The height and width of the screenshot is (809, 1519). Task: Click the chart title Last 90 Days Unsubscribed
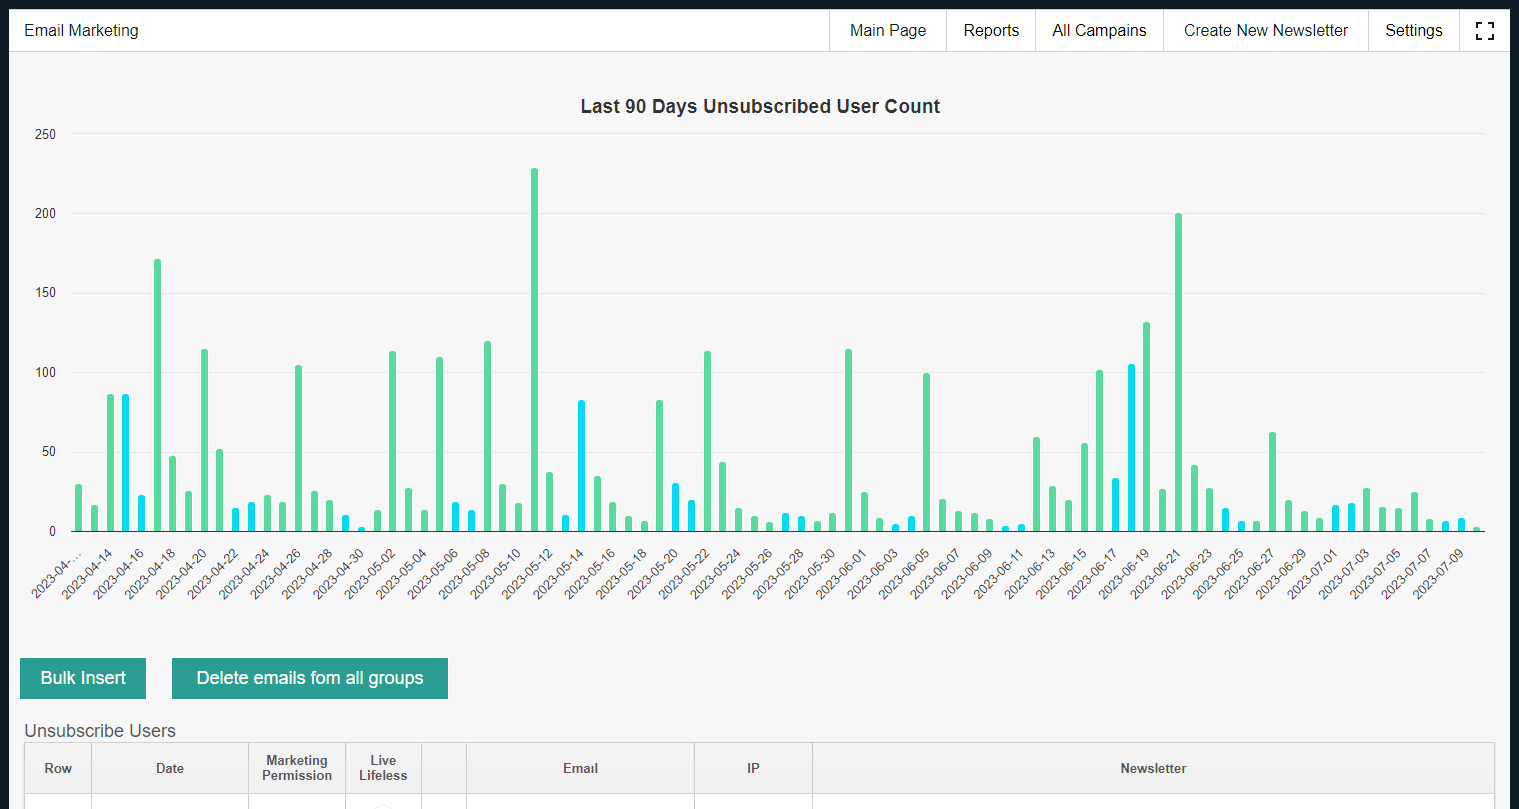pos(760,106)
